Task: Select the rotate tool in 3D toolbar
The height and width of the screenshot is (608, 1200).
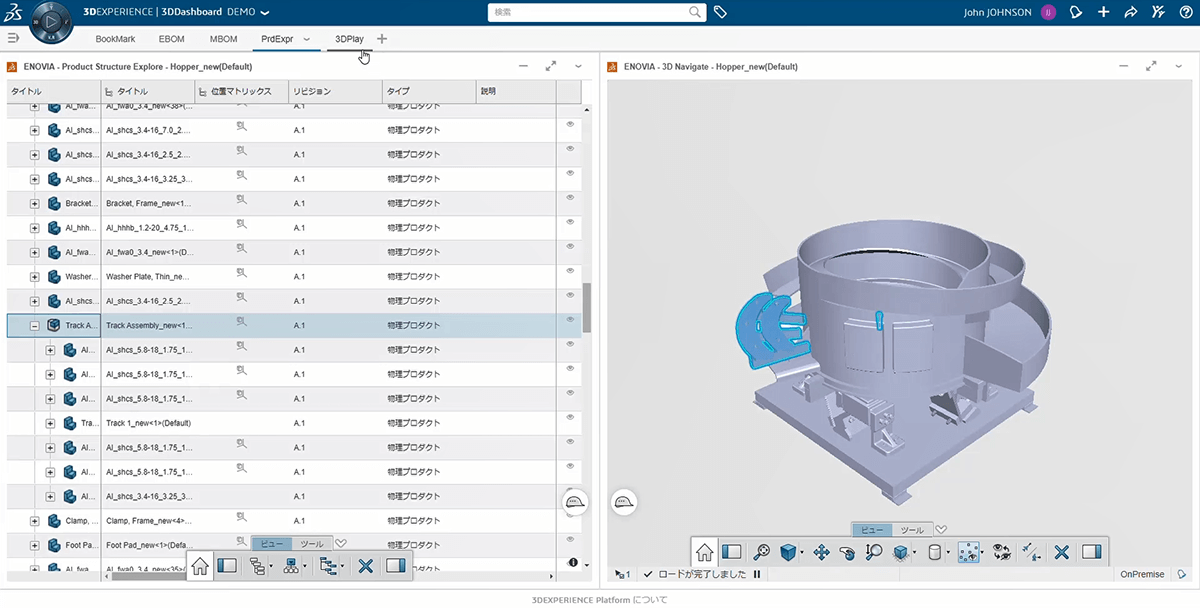Action: (847, 551)
